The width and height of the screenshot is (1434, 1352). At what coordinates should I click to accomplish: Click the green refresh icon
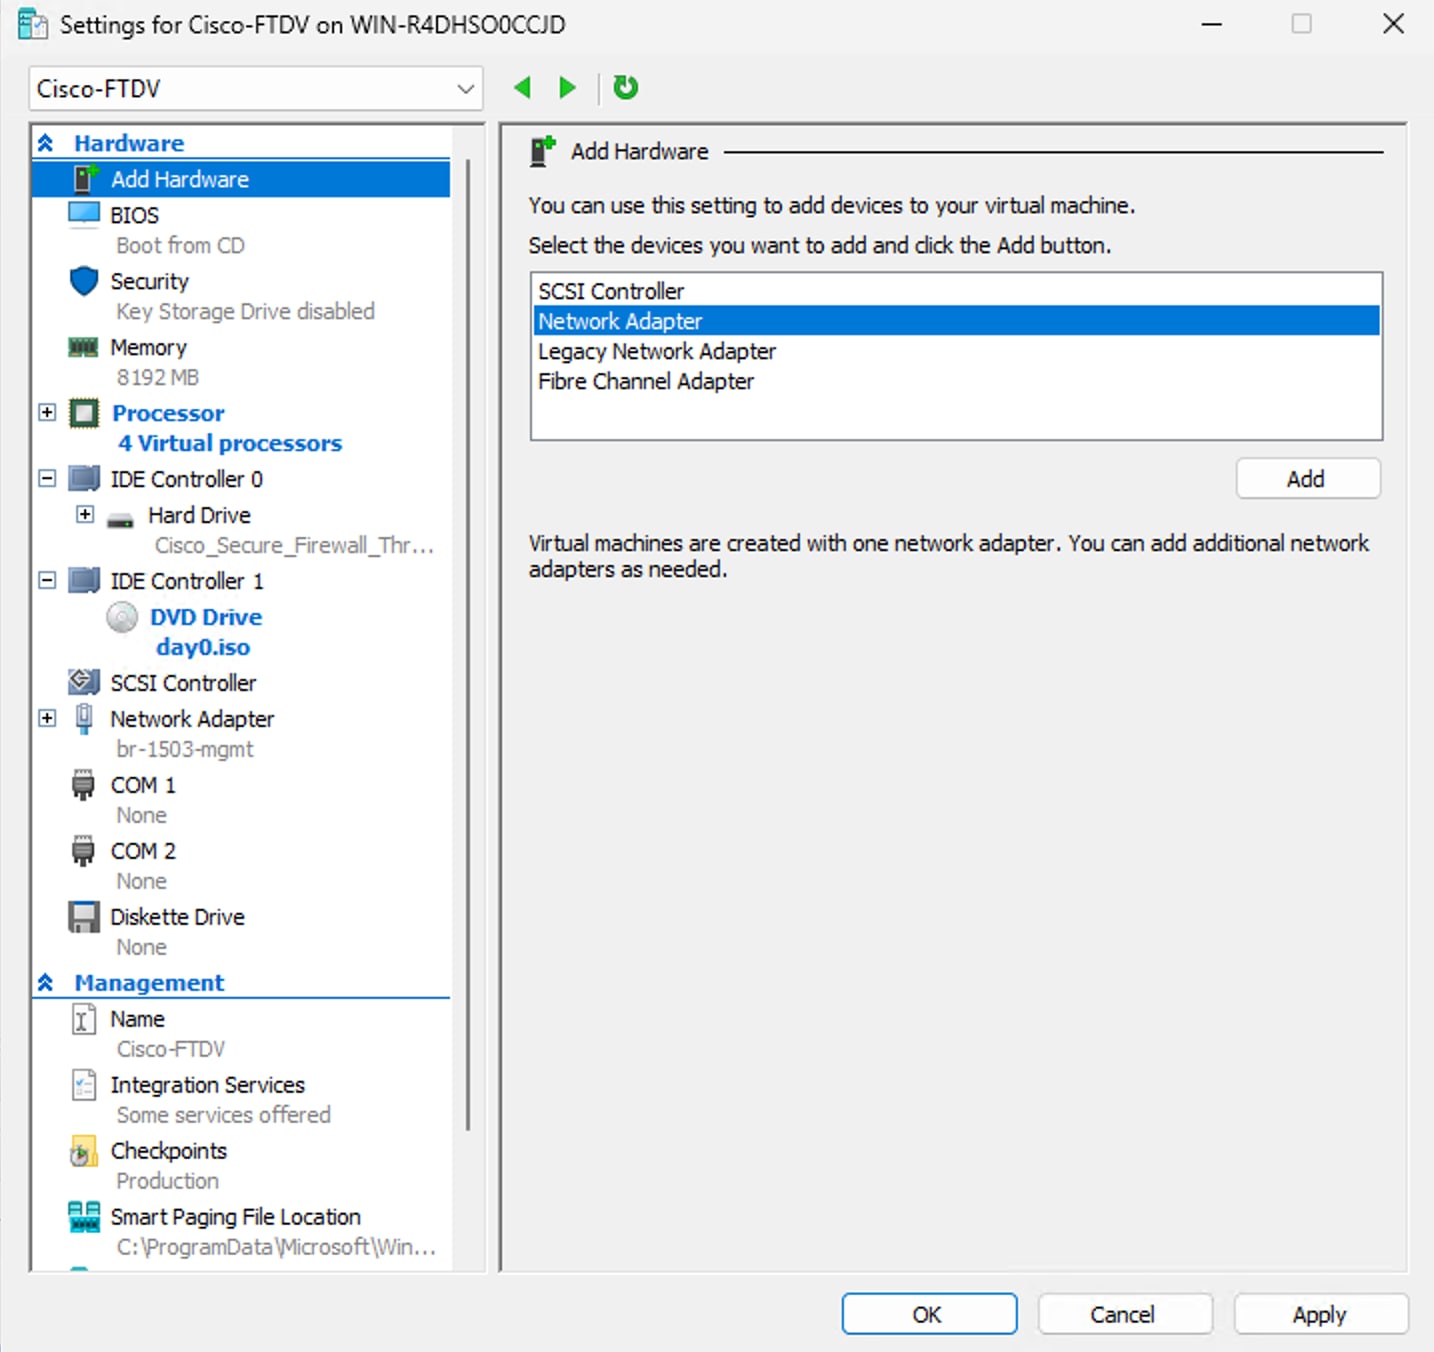(625, 88)
